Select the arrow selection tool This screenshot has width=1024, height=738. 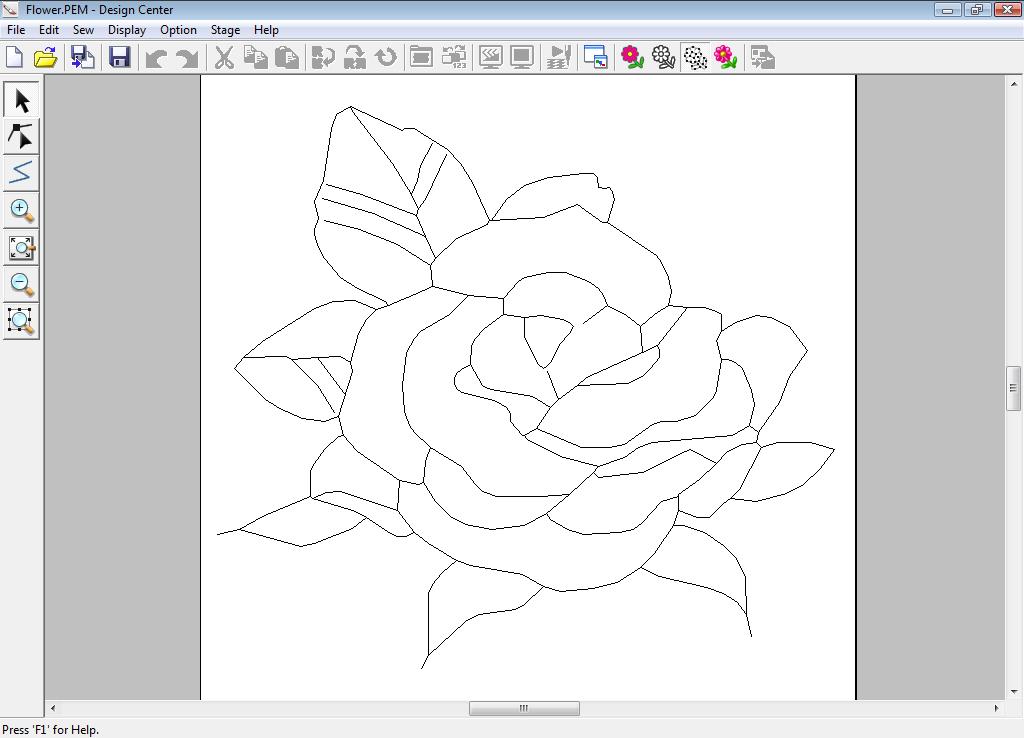coord(22,101)
